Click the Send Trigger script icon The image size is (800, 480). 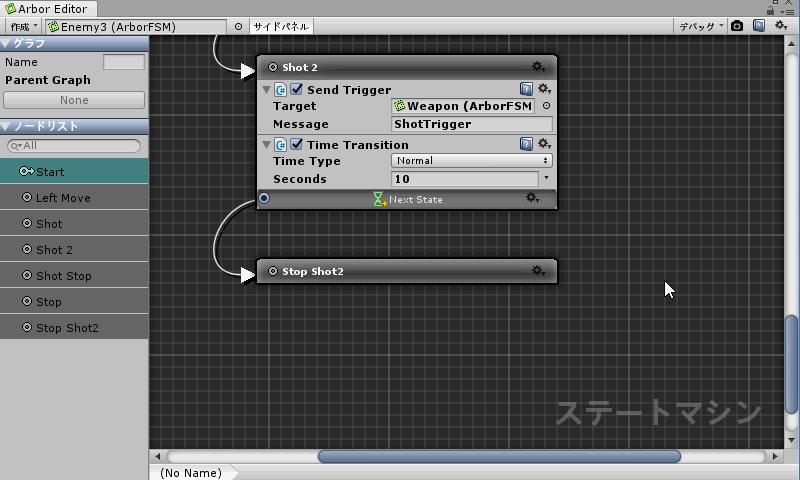[281, 90]
